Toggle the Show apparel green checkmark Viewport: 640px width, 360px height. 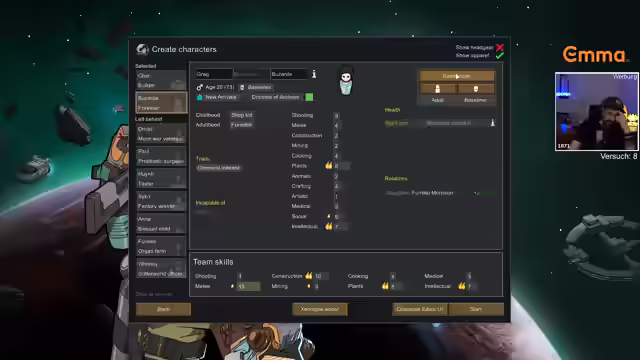pos(500,56)
